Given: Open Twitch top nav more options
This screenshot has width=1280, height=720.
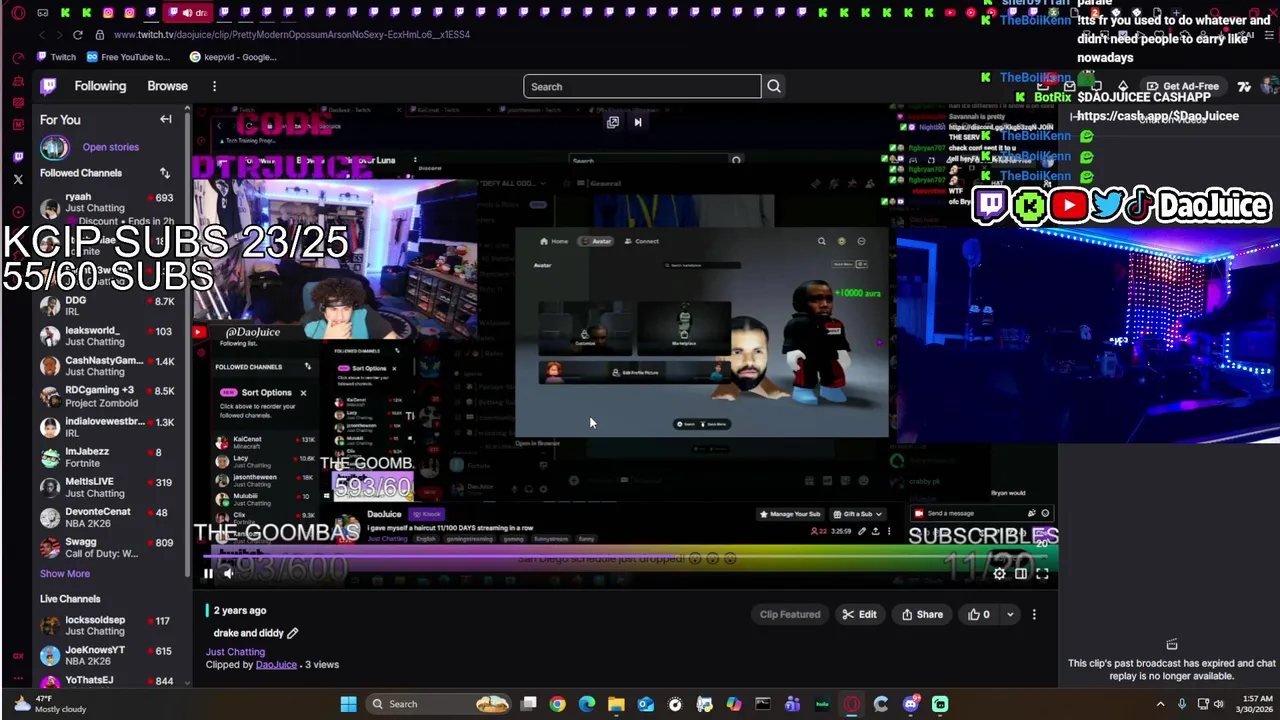Looking at the screenshot, I should [214, 86].
